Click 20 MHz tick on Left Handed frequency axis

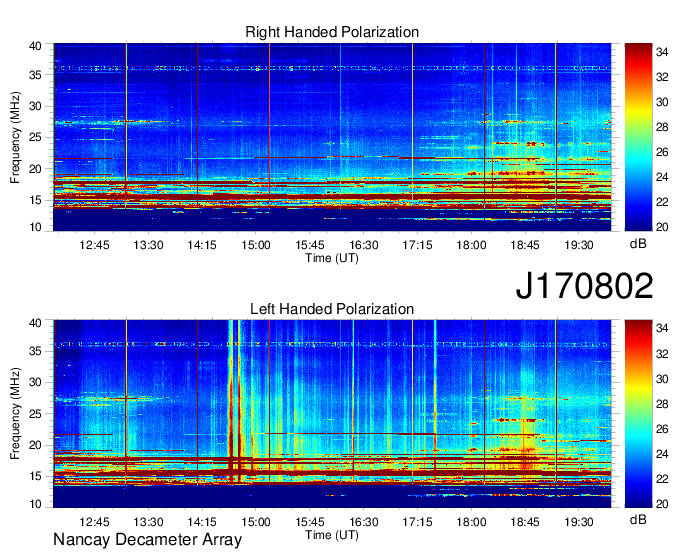36,445
